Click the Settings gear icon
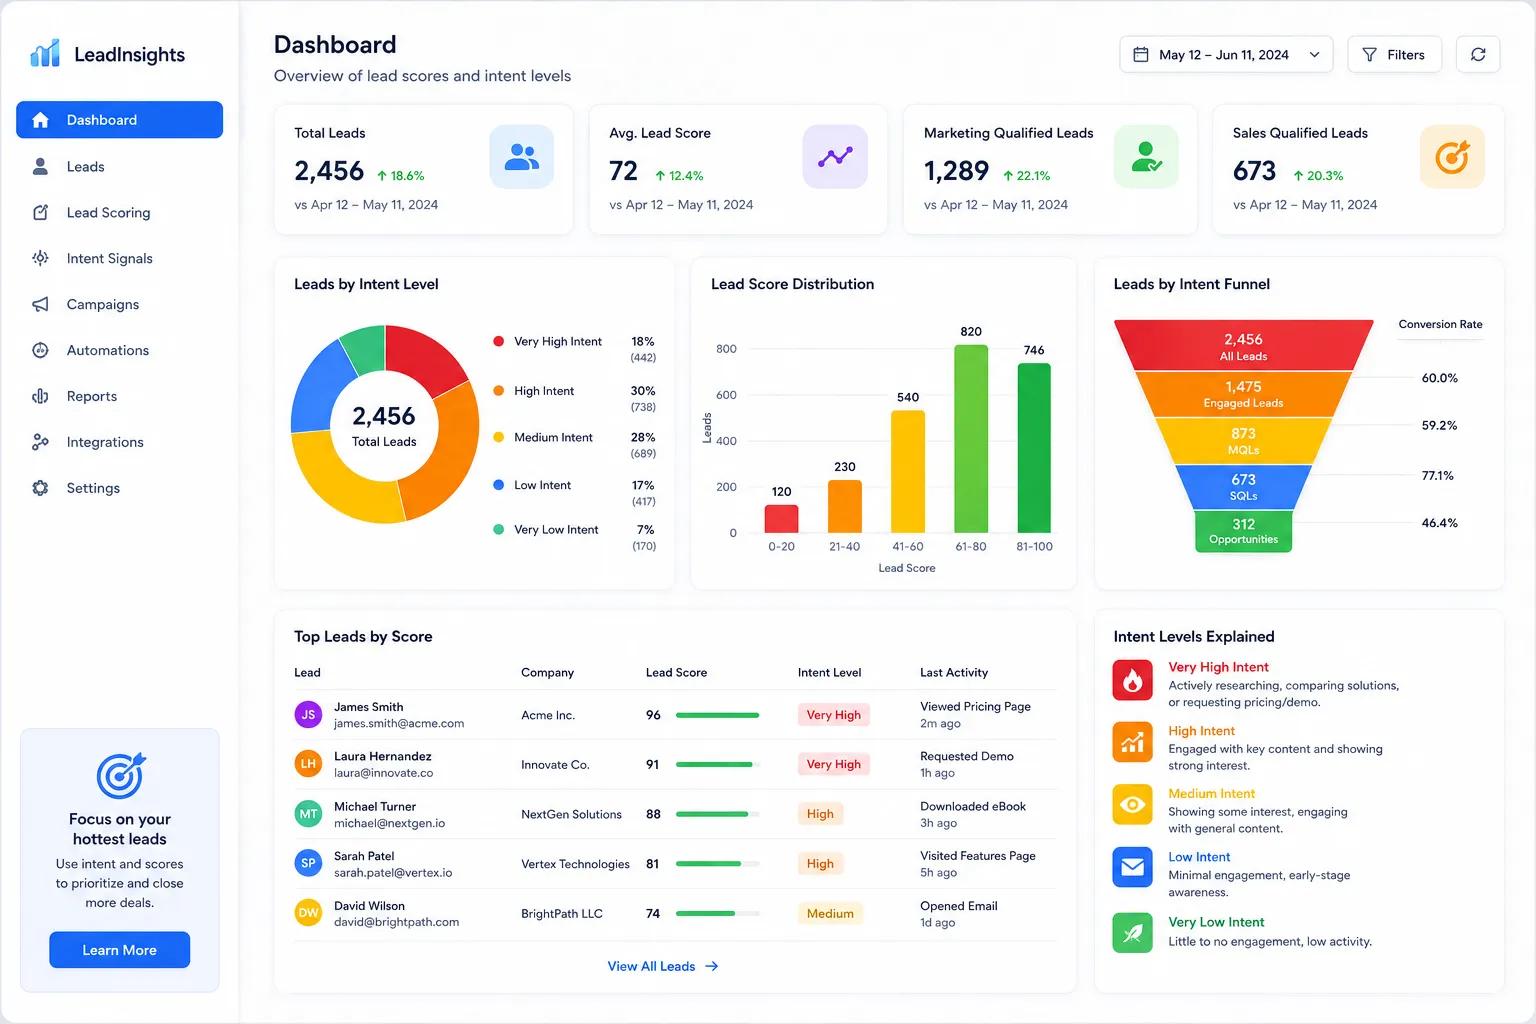Screen dimensions: 1536x1024 click(x=40, y=488)
